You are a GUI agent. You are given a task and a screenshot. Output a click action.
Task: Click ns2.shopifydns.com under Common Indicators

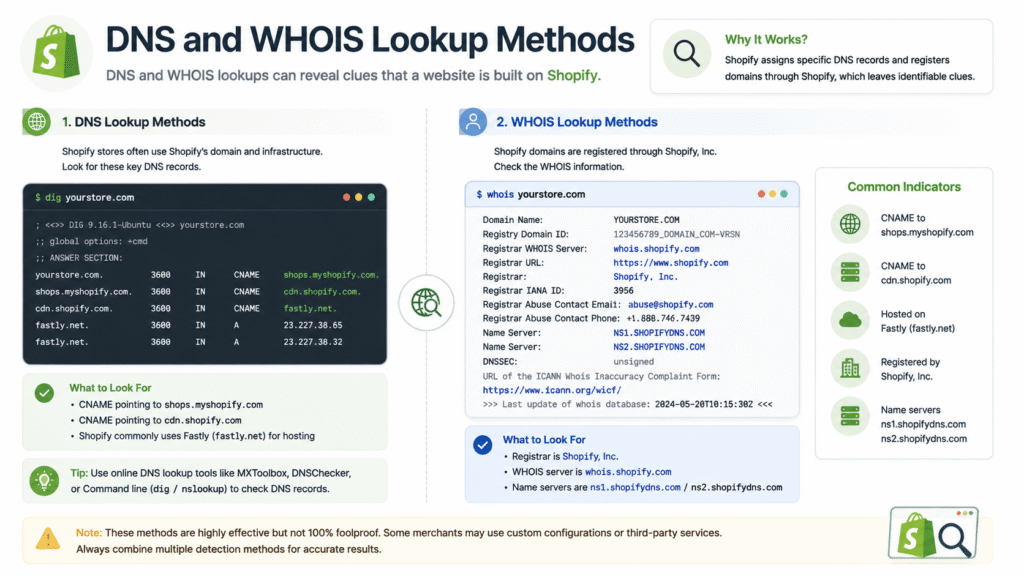click(x=923, y=439)
